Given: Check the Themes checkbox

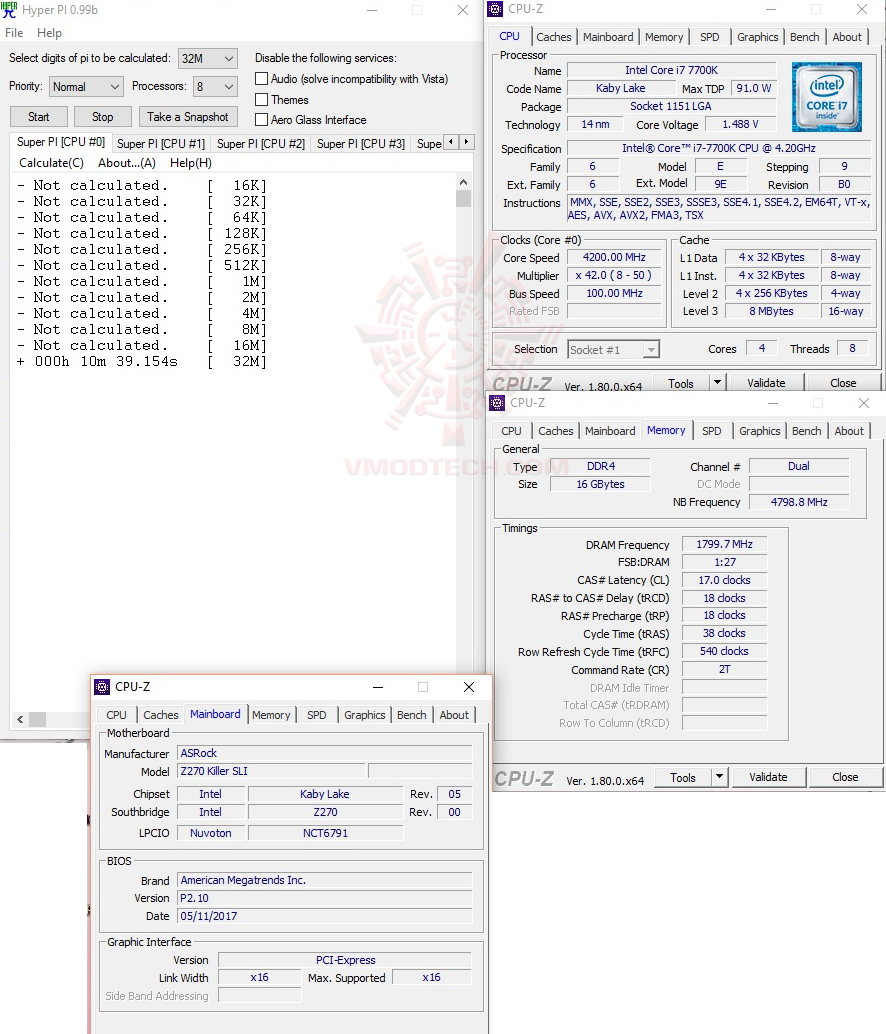Looking at the screenshot, I should (261, 100).
